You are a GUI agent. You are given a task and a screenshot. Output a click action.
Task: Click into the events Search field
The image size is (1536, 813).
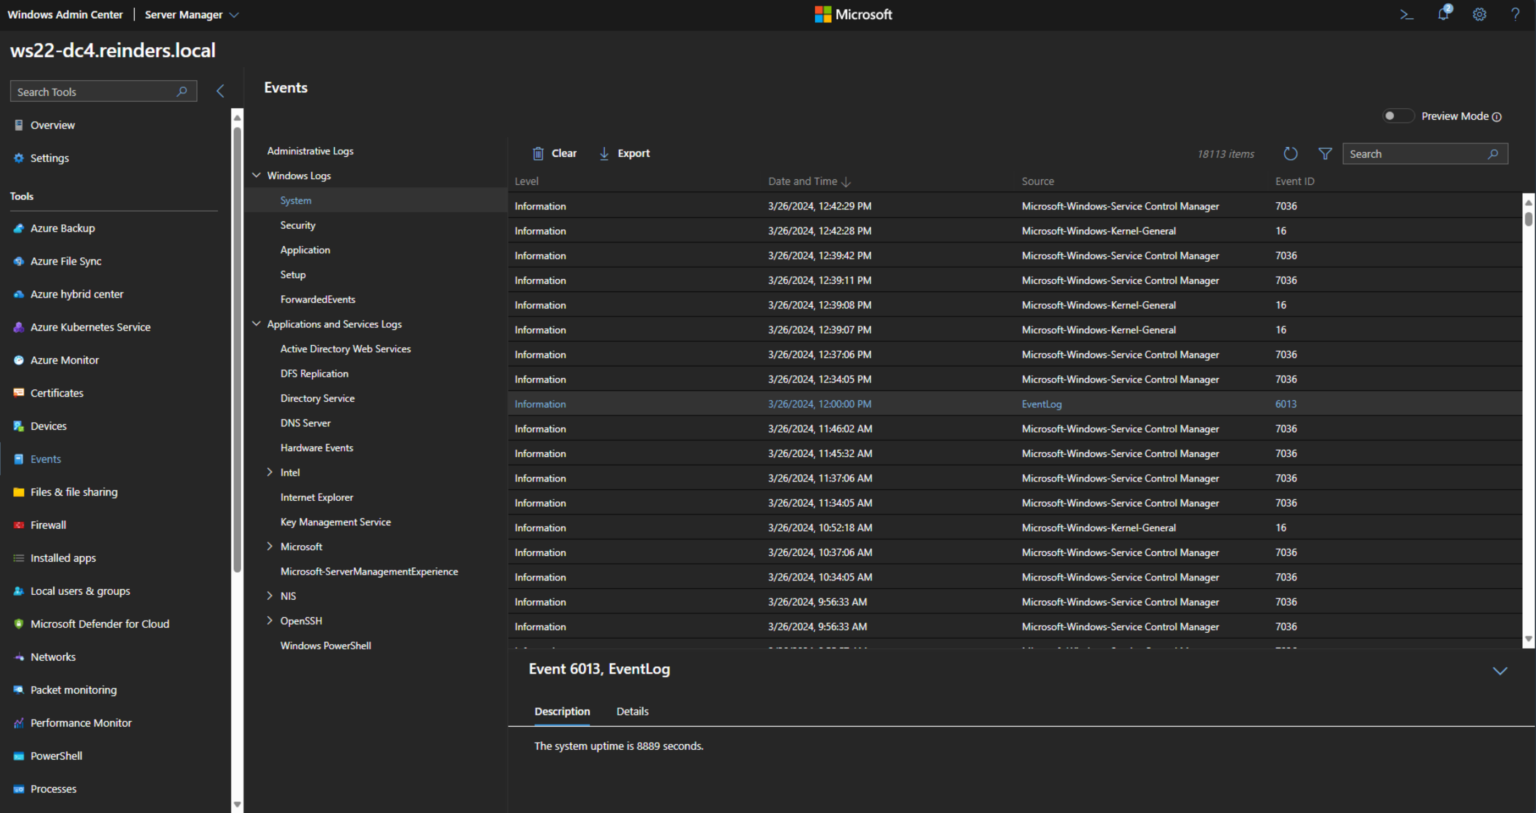pos(1420,153)
